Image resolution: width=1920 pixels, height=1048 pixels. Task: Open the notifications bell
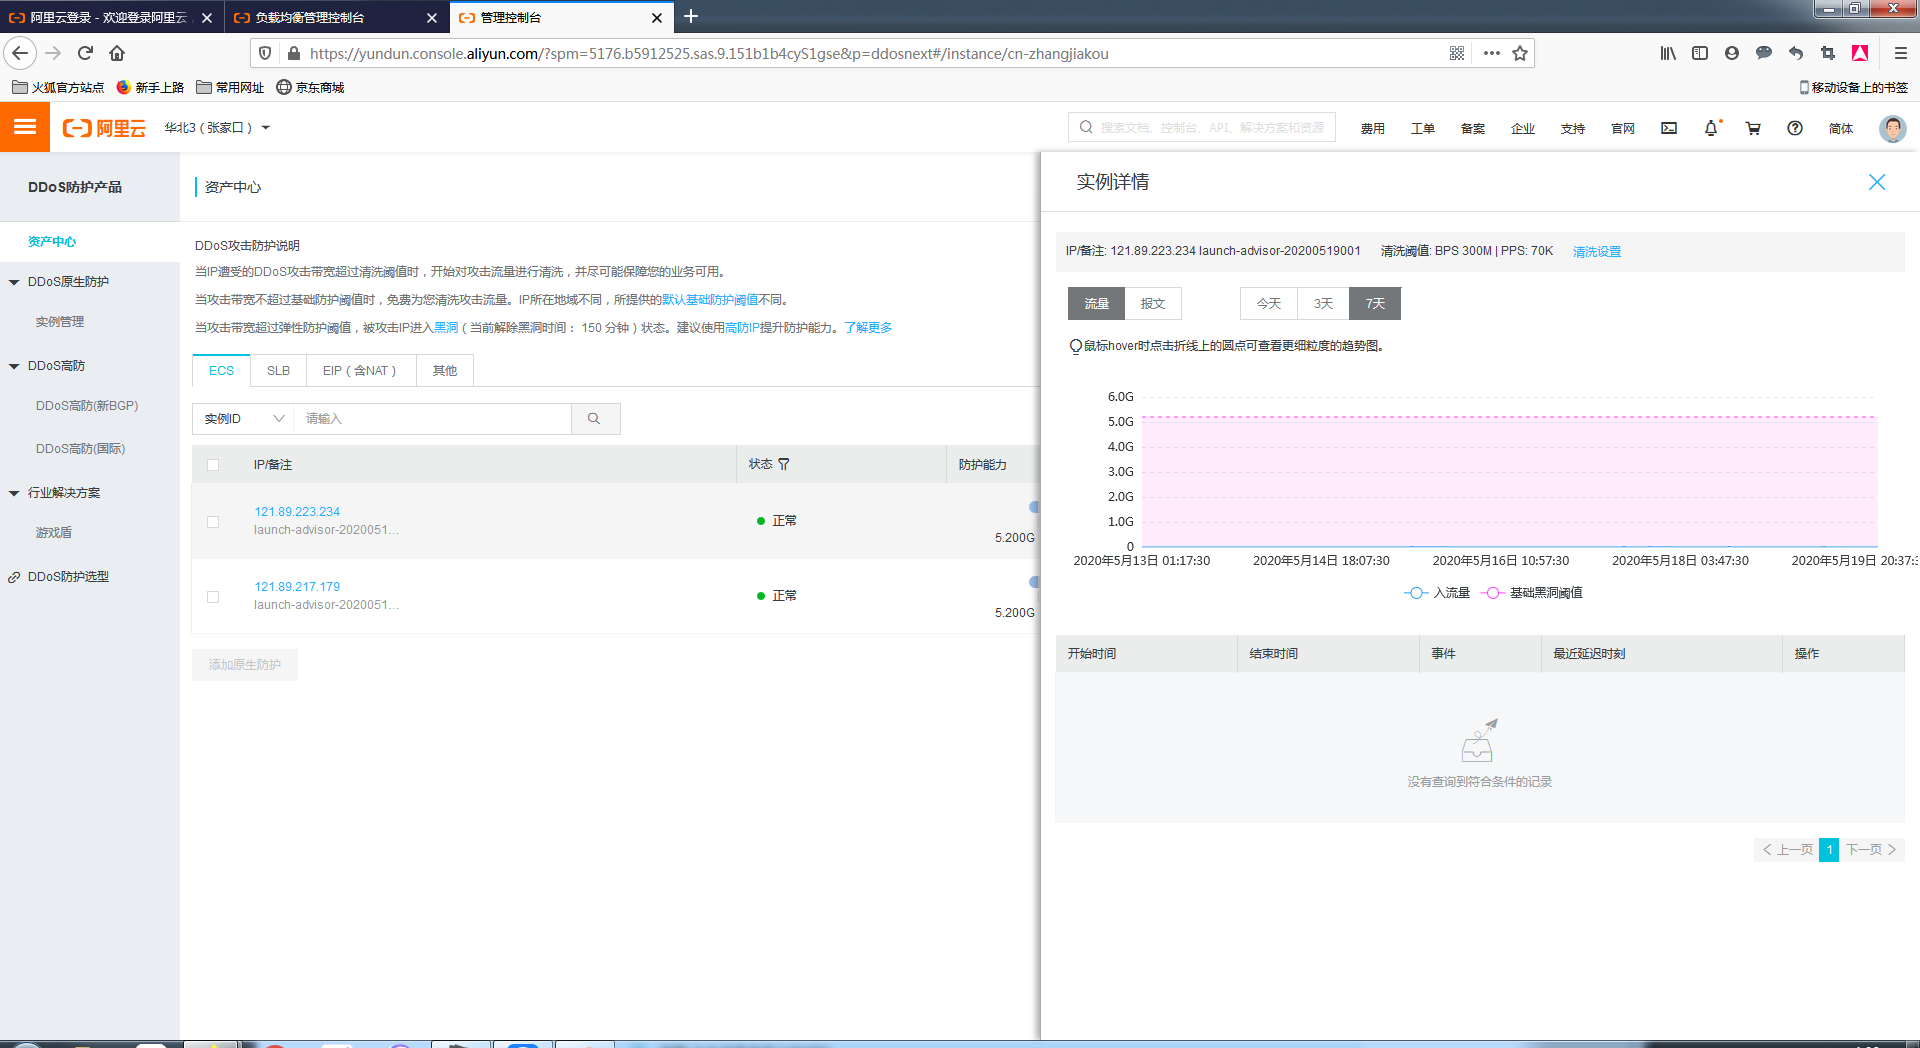[x=1711, y=128]
